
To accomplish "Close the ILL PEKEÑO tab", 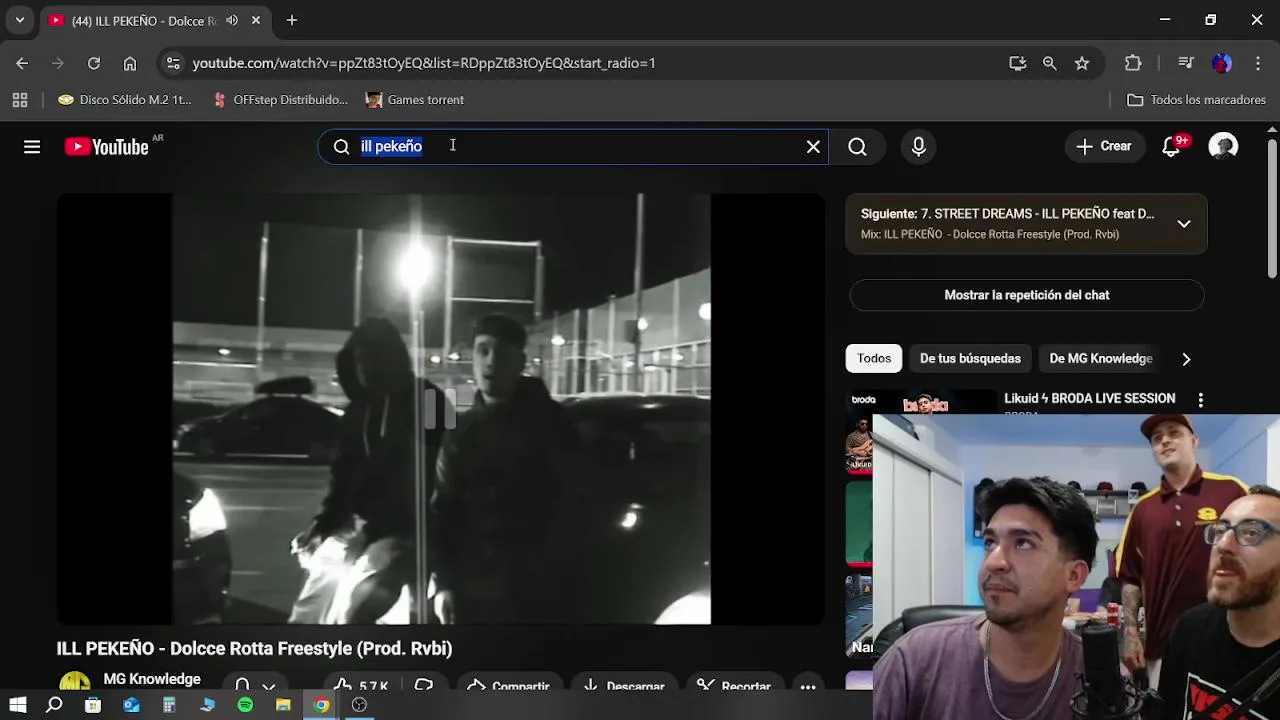I will (x=256, y=20).
